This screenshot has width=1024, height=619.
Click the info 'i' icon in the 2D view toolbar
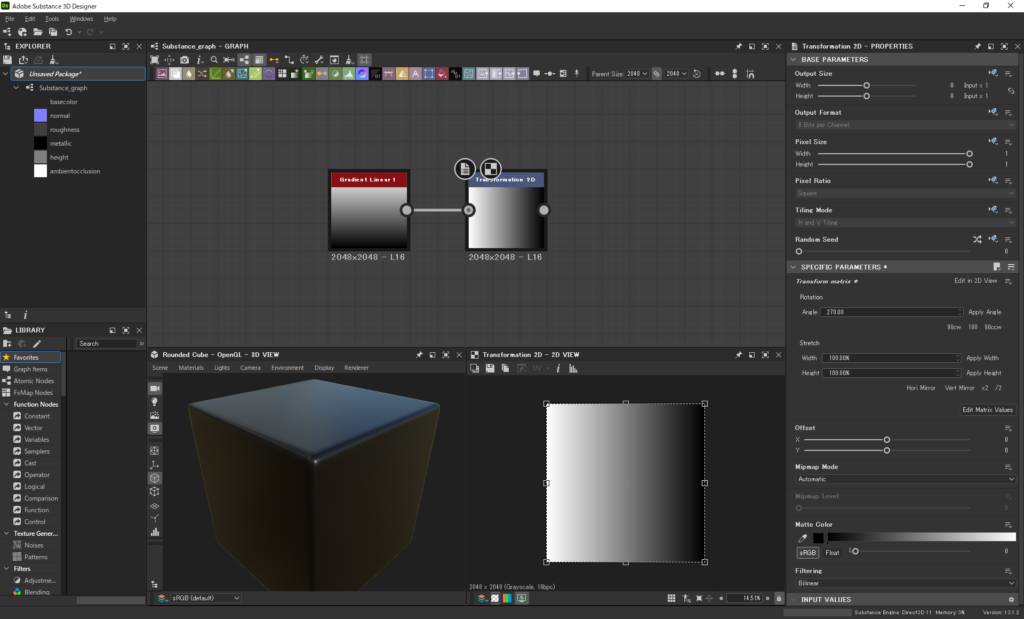558,369
